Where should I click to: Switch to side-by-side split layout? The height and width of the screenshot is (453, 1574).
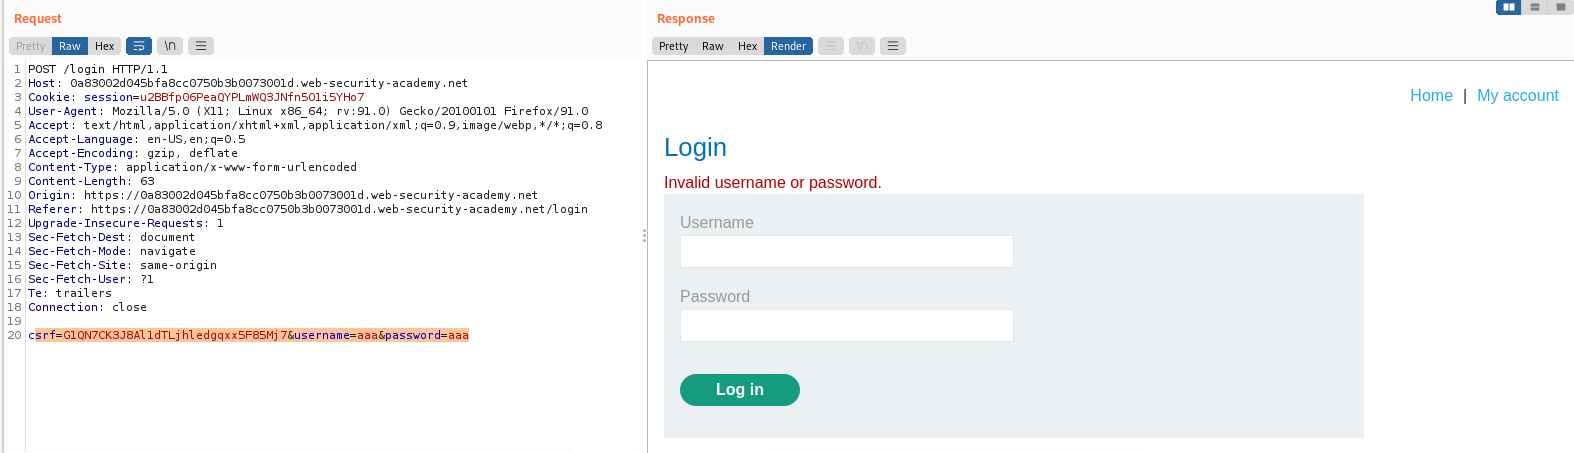[x=1508, y=7]
